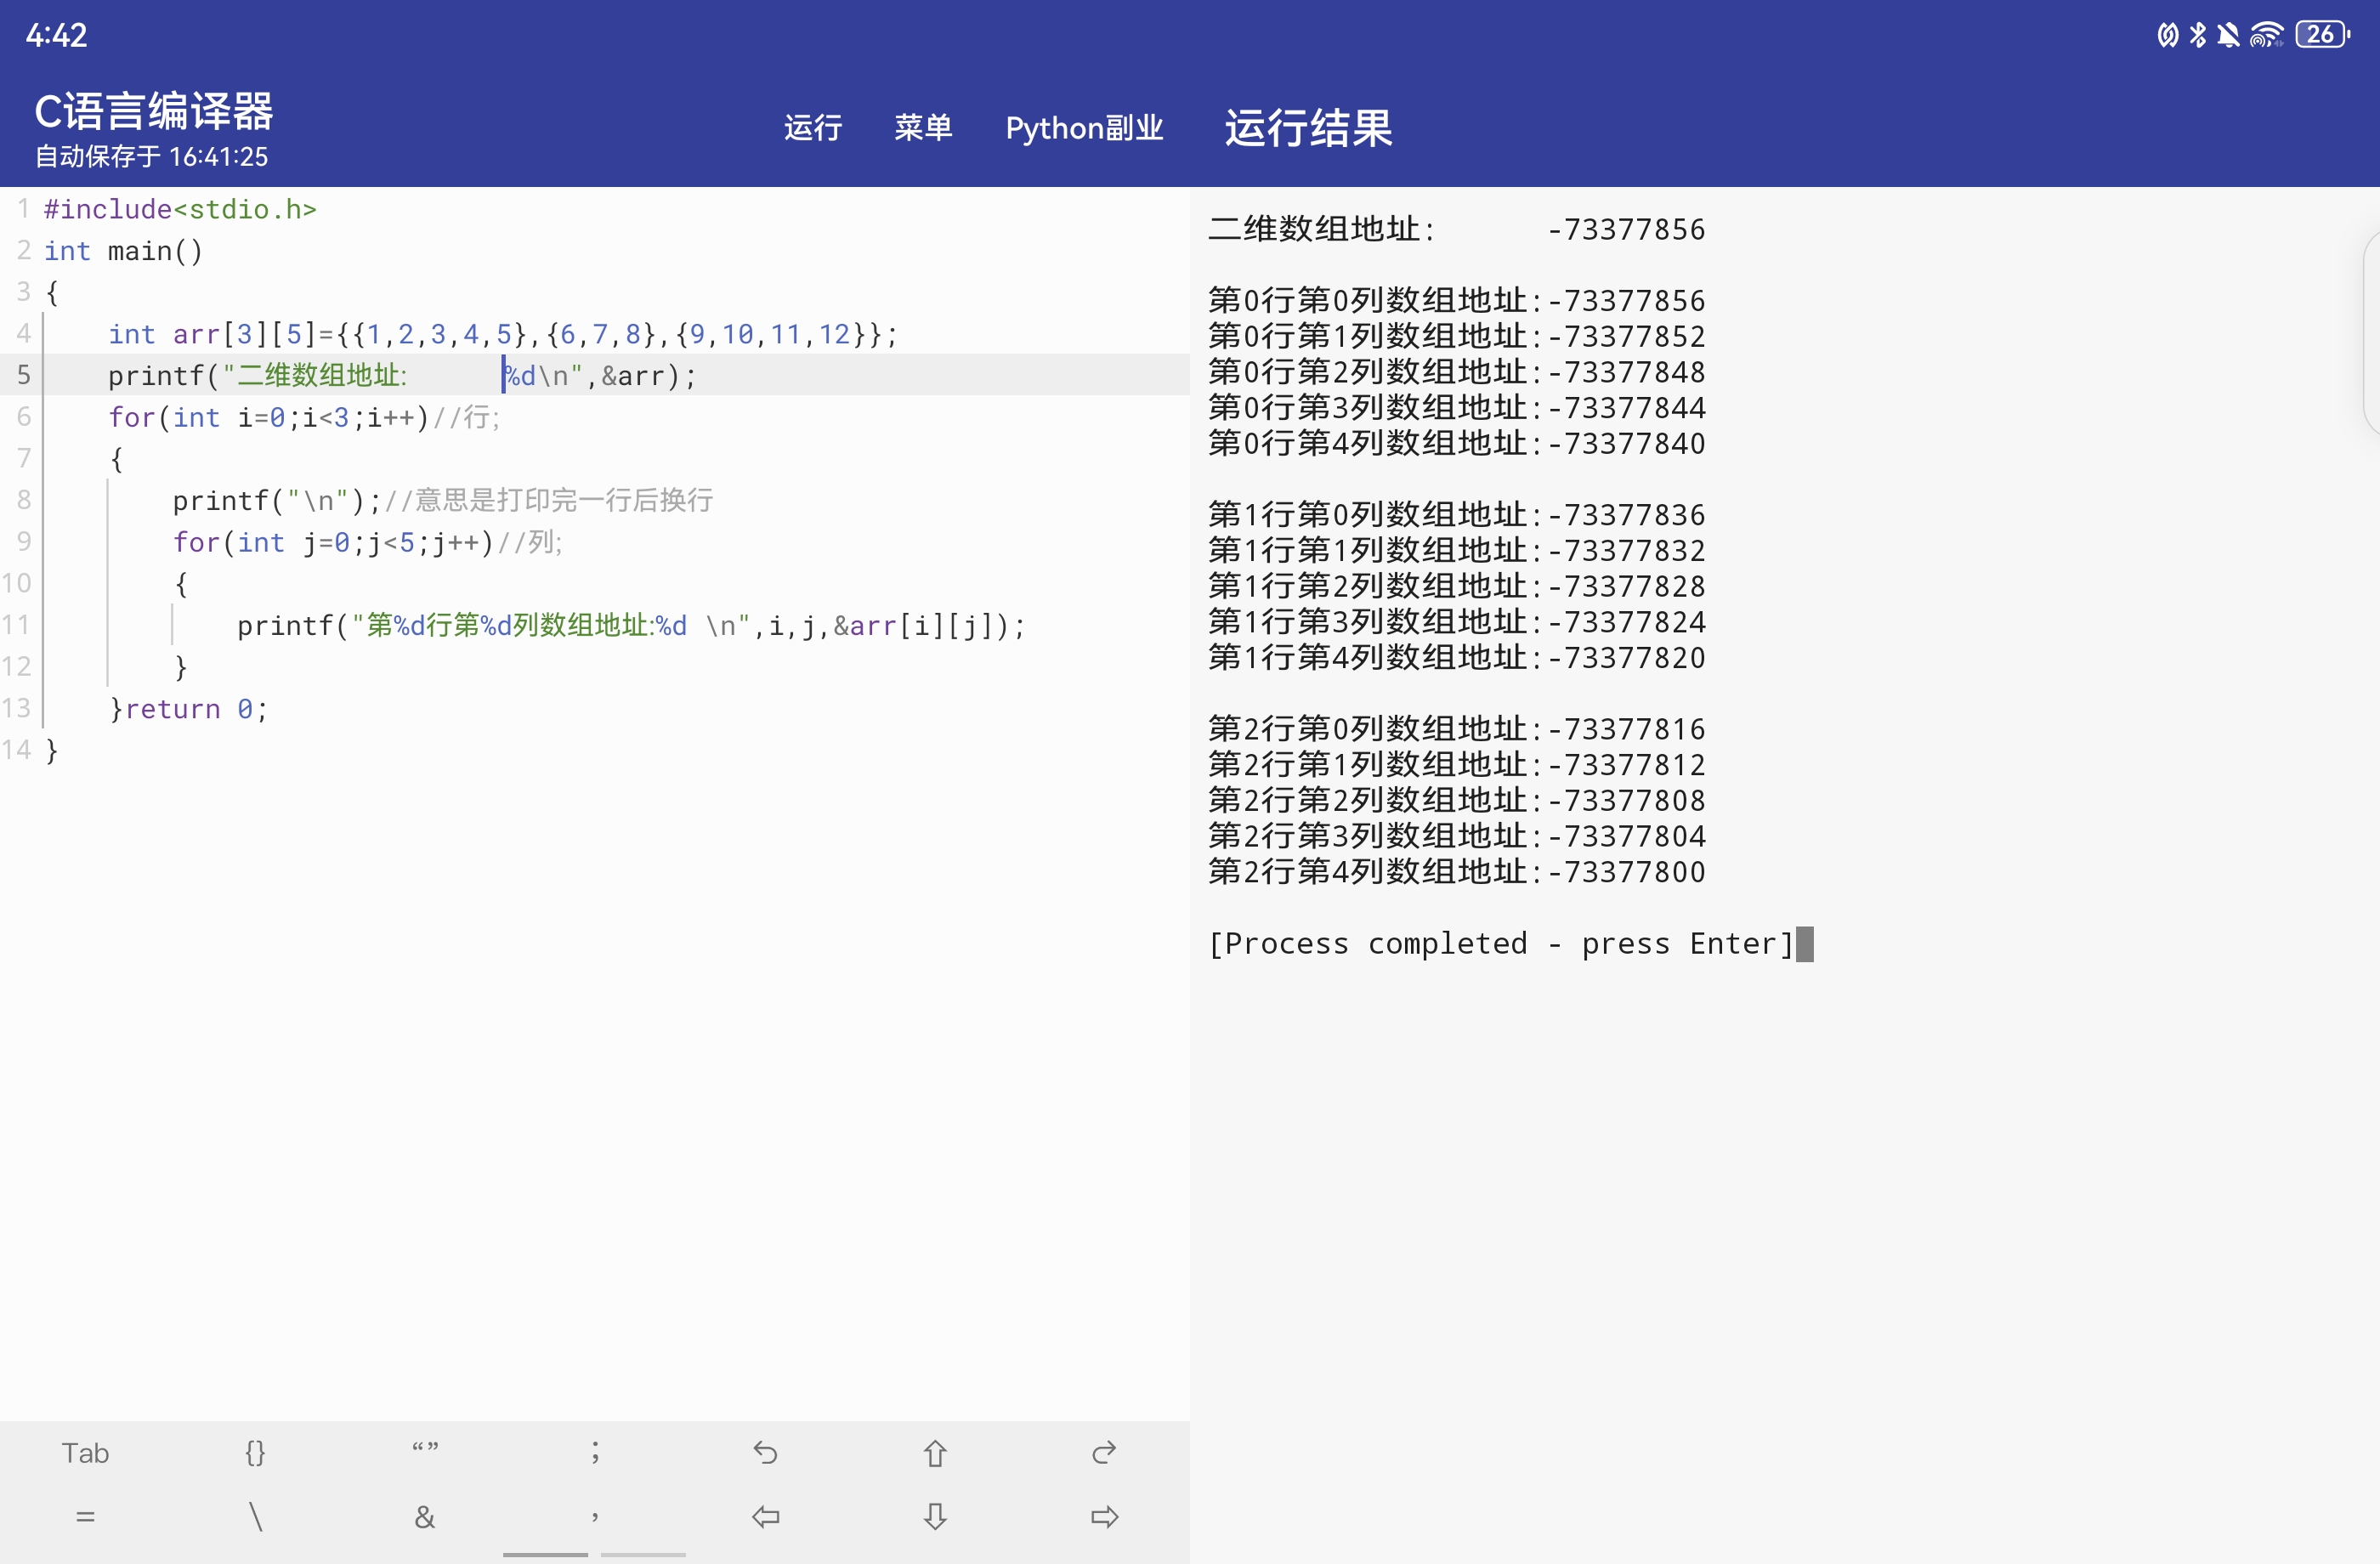This screenshot has width=2380, height=1564.
Task: Tap the battery indicator in status bar
Action: click(2322, 35)
